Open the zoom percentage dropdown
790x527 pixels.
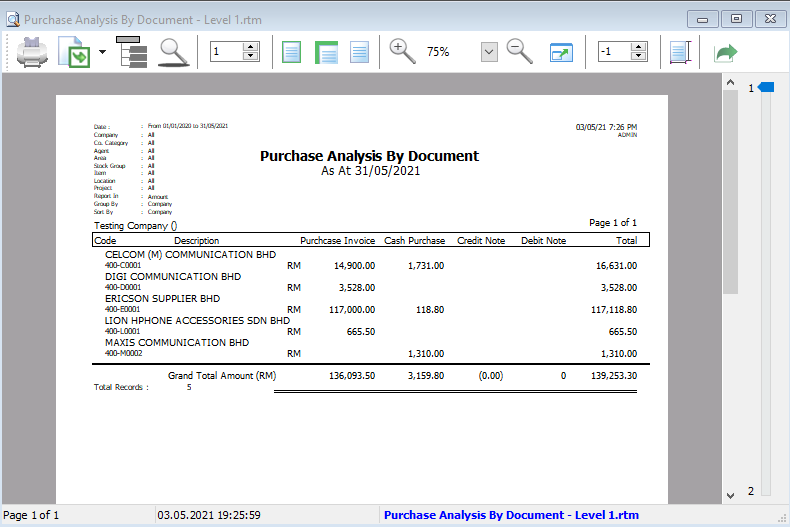pos(489,52)
